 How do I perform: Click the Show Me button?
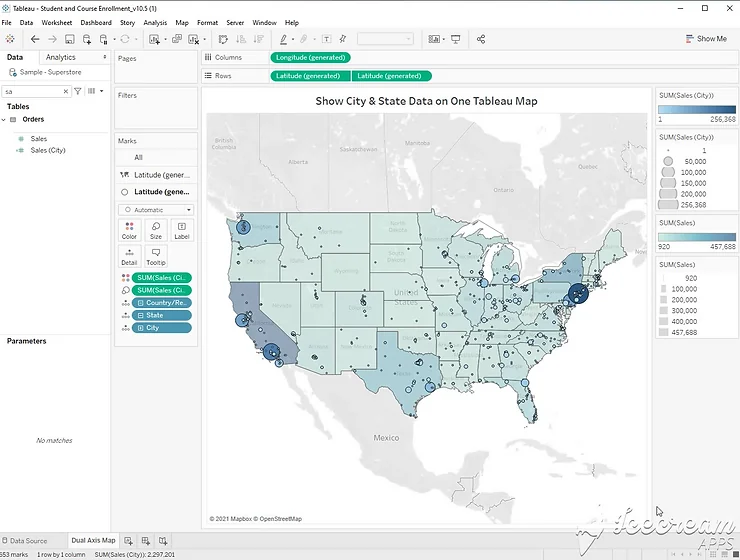point(706,39)
